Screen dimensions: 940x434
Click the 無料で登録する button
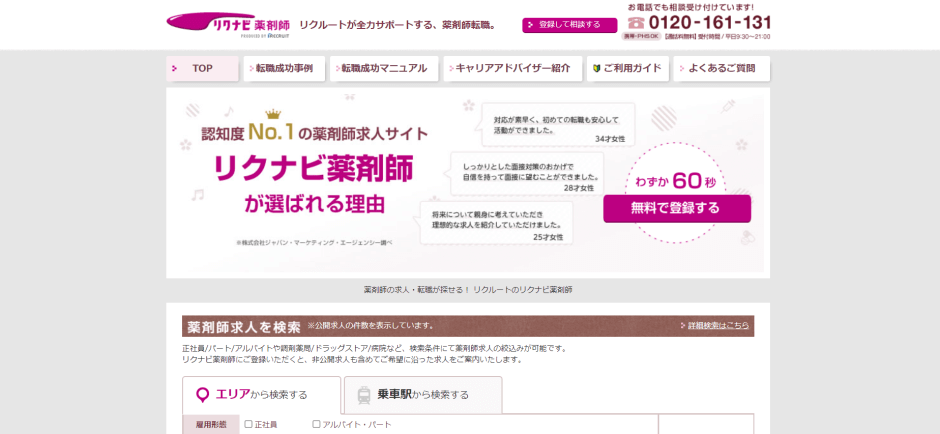click(677, 209)
